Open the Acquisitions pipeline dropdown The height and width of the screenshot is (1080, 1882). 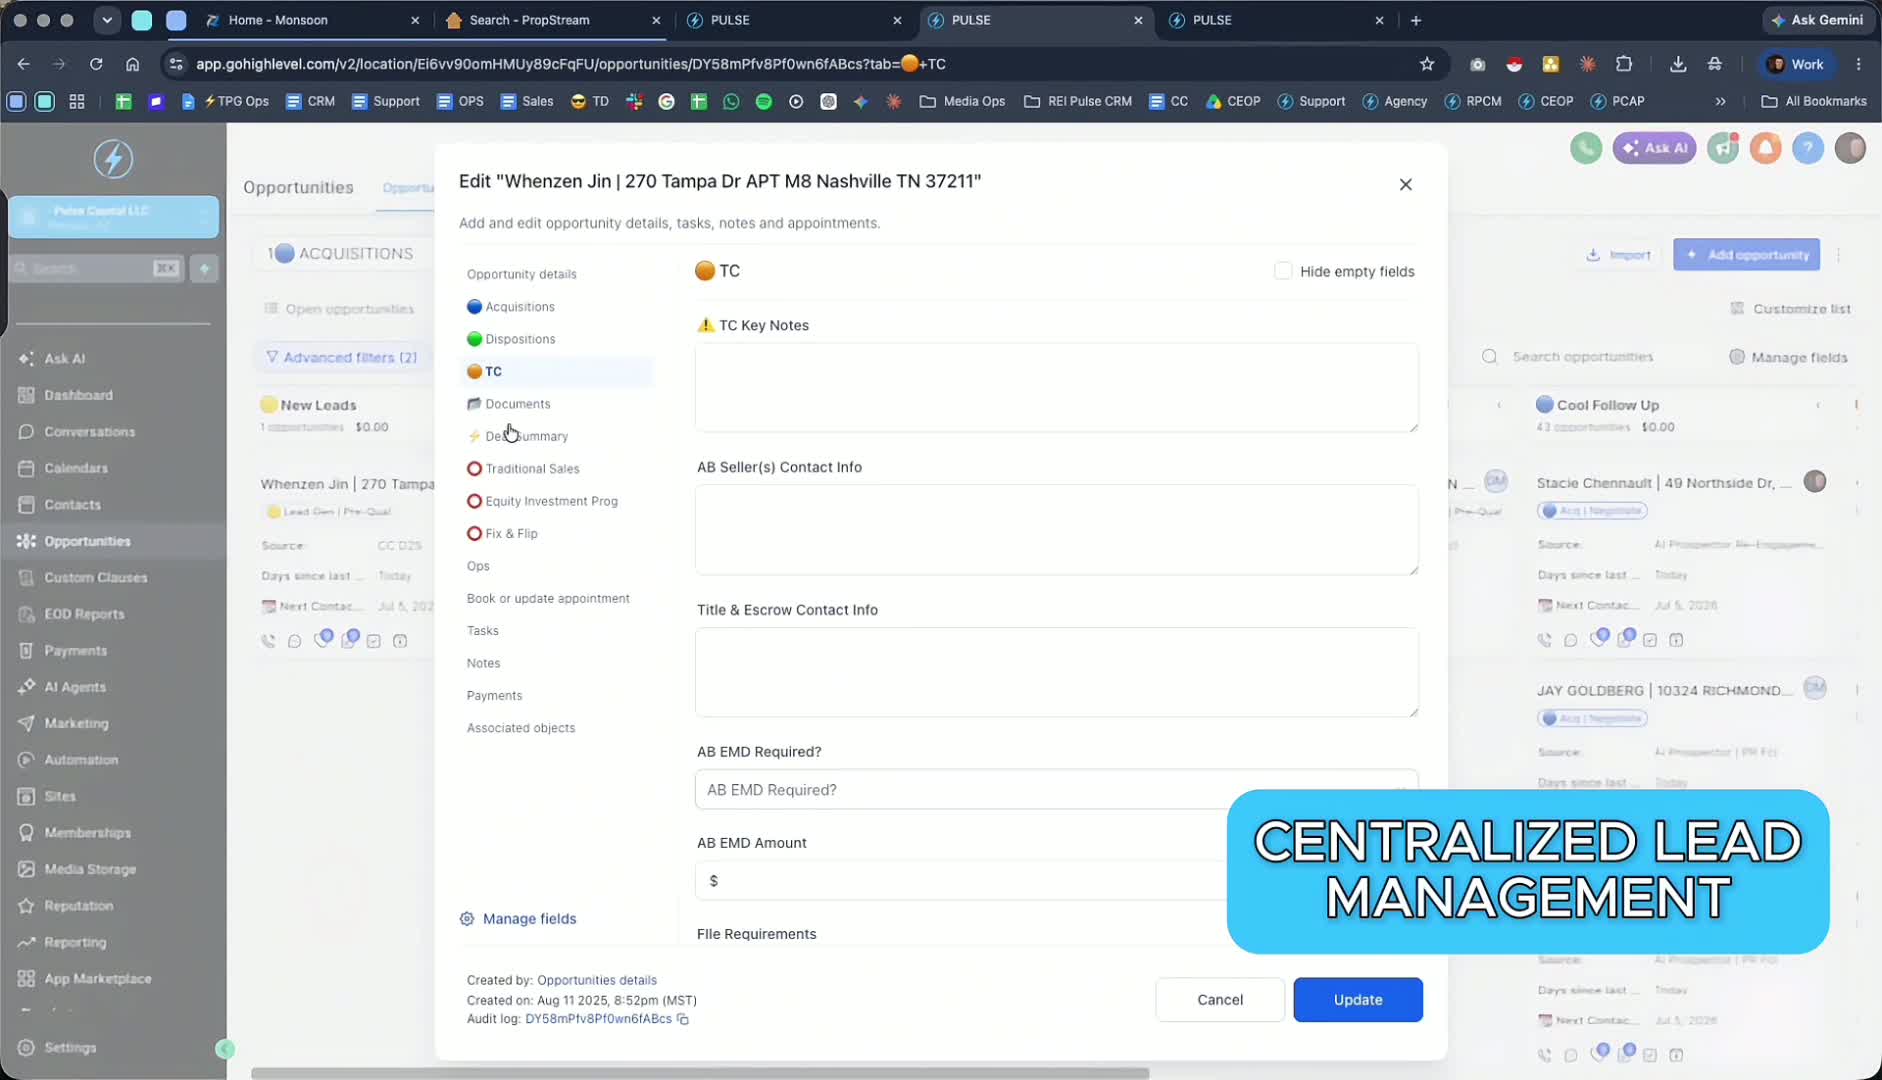coord(342,254)
